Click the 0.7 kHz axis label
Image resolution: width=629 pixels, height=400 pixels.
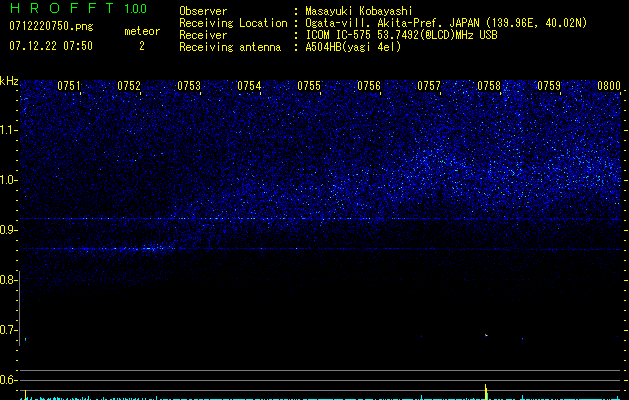point(9,330)
